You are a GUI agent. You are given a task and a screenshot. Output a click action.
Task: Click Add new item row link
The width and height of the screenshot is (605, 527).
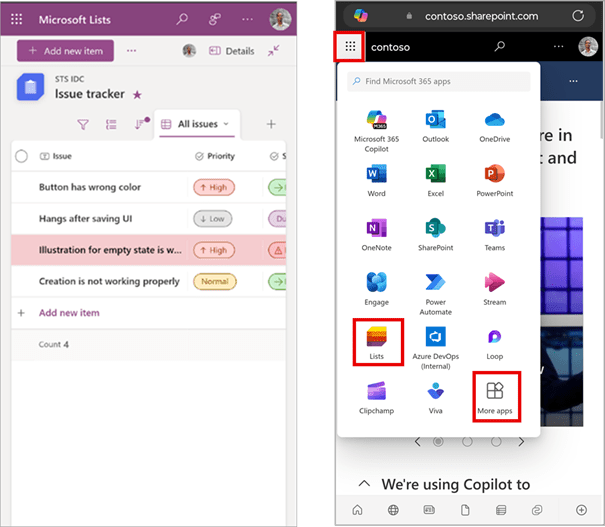click(x=68, y=313)
